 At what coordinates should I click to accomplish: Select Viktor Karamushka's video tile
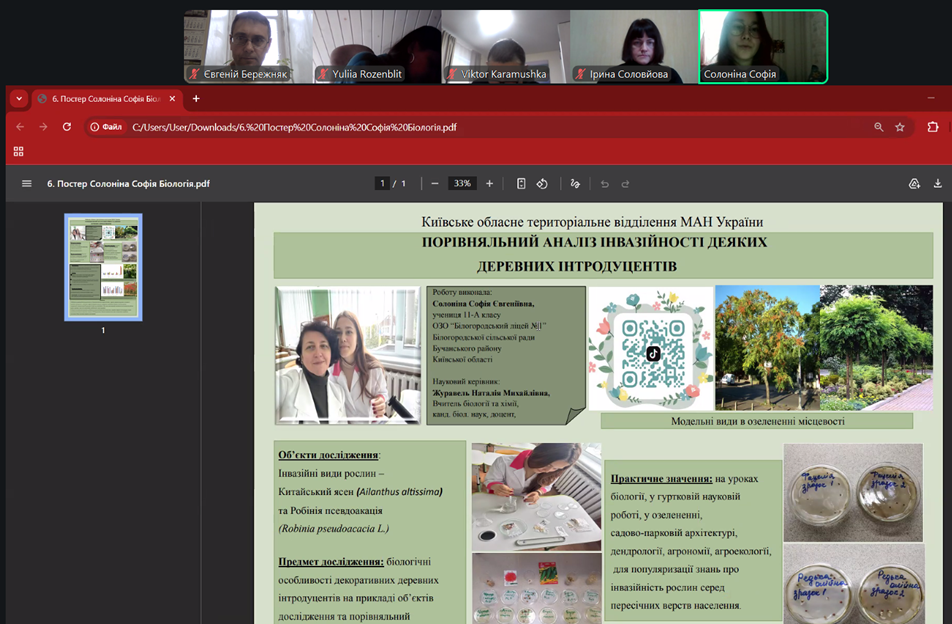click(505, 47)
